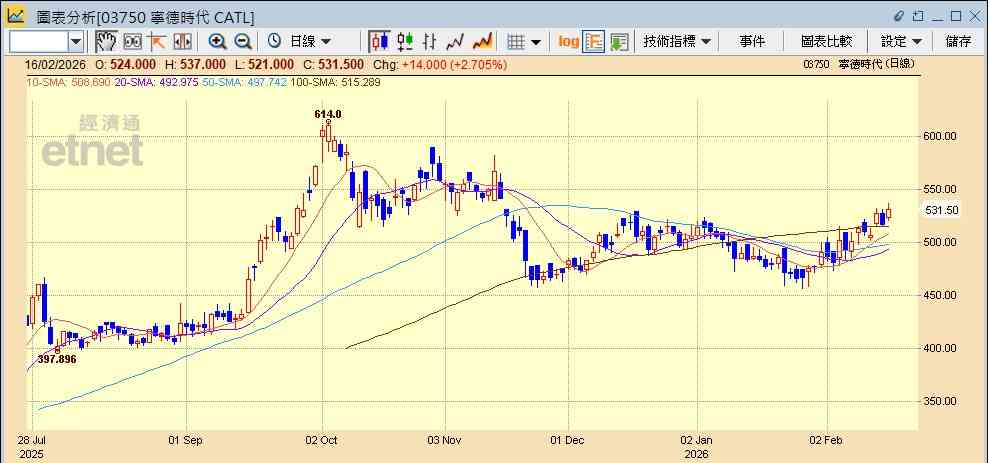990x463 pixels.
Task: Click the 100-SMA indicator label
Action: point(335,82)
